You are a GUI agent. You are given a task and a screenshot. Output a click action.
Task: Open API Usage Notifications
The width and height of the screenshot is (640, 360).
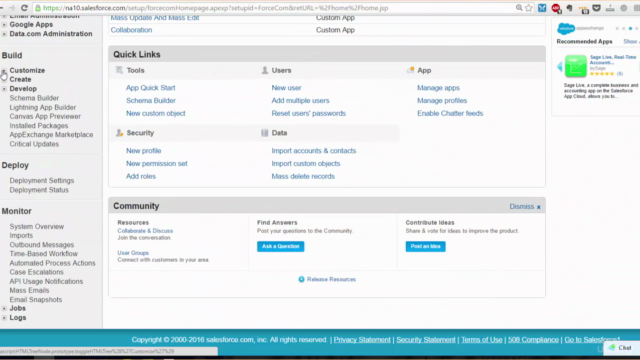pyautogui.click(x=46, y=282)
